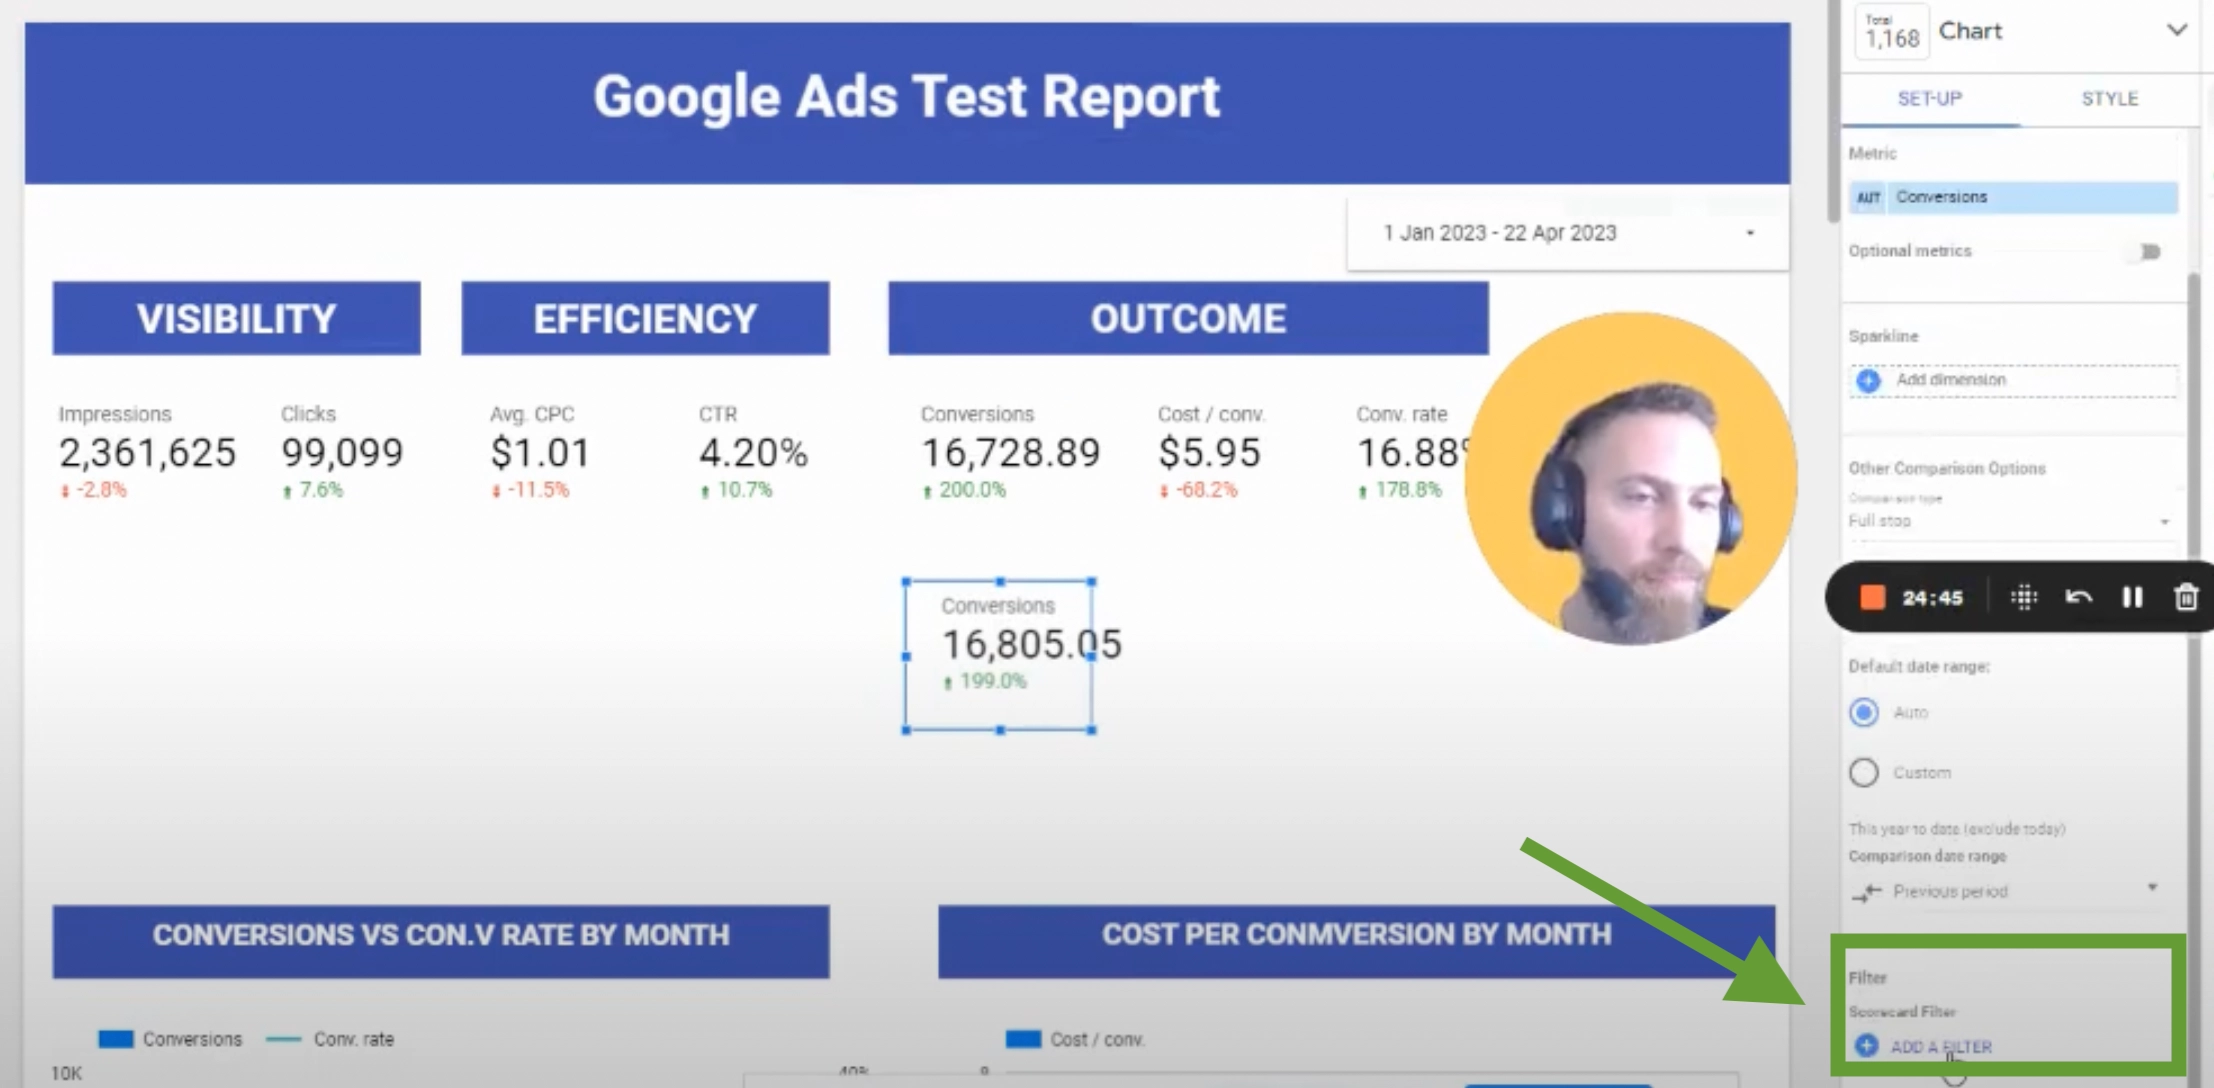Viewport: 2214px width, 1088px height.
Task: Select the Clicks 99,099 scorecard
Action: point(342,452)
